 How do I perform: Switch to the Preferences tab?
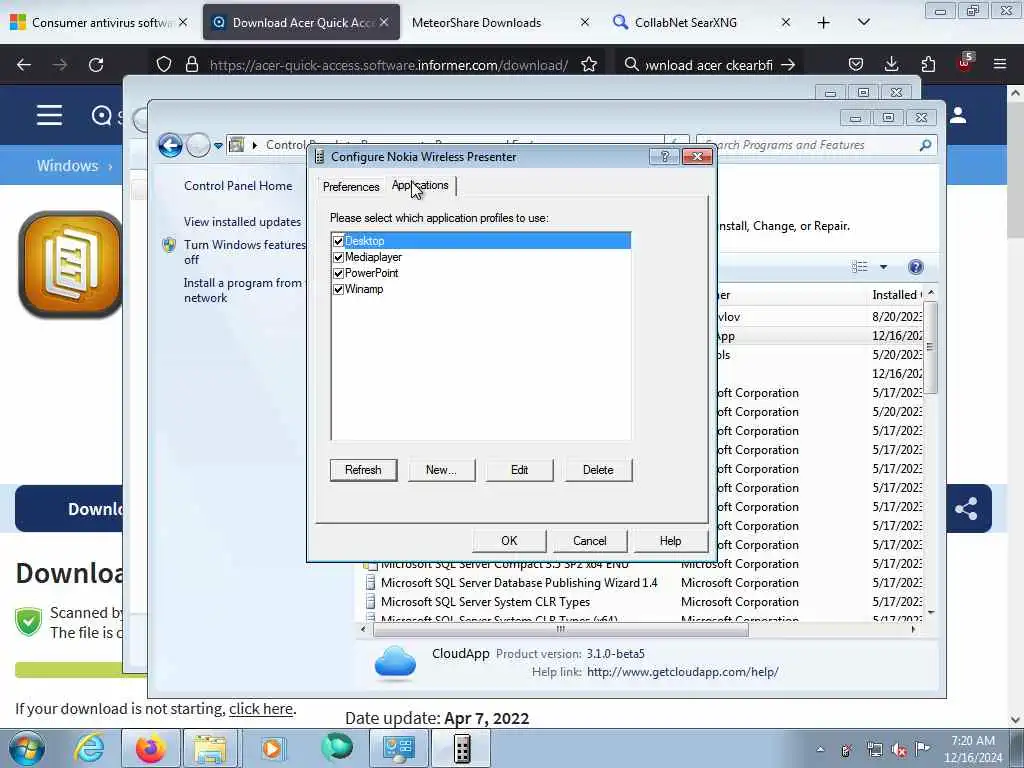[x=351, y=187]
